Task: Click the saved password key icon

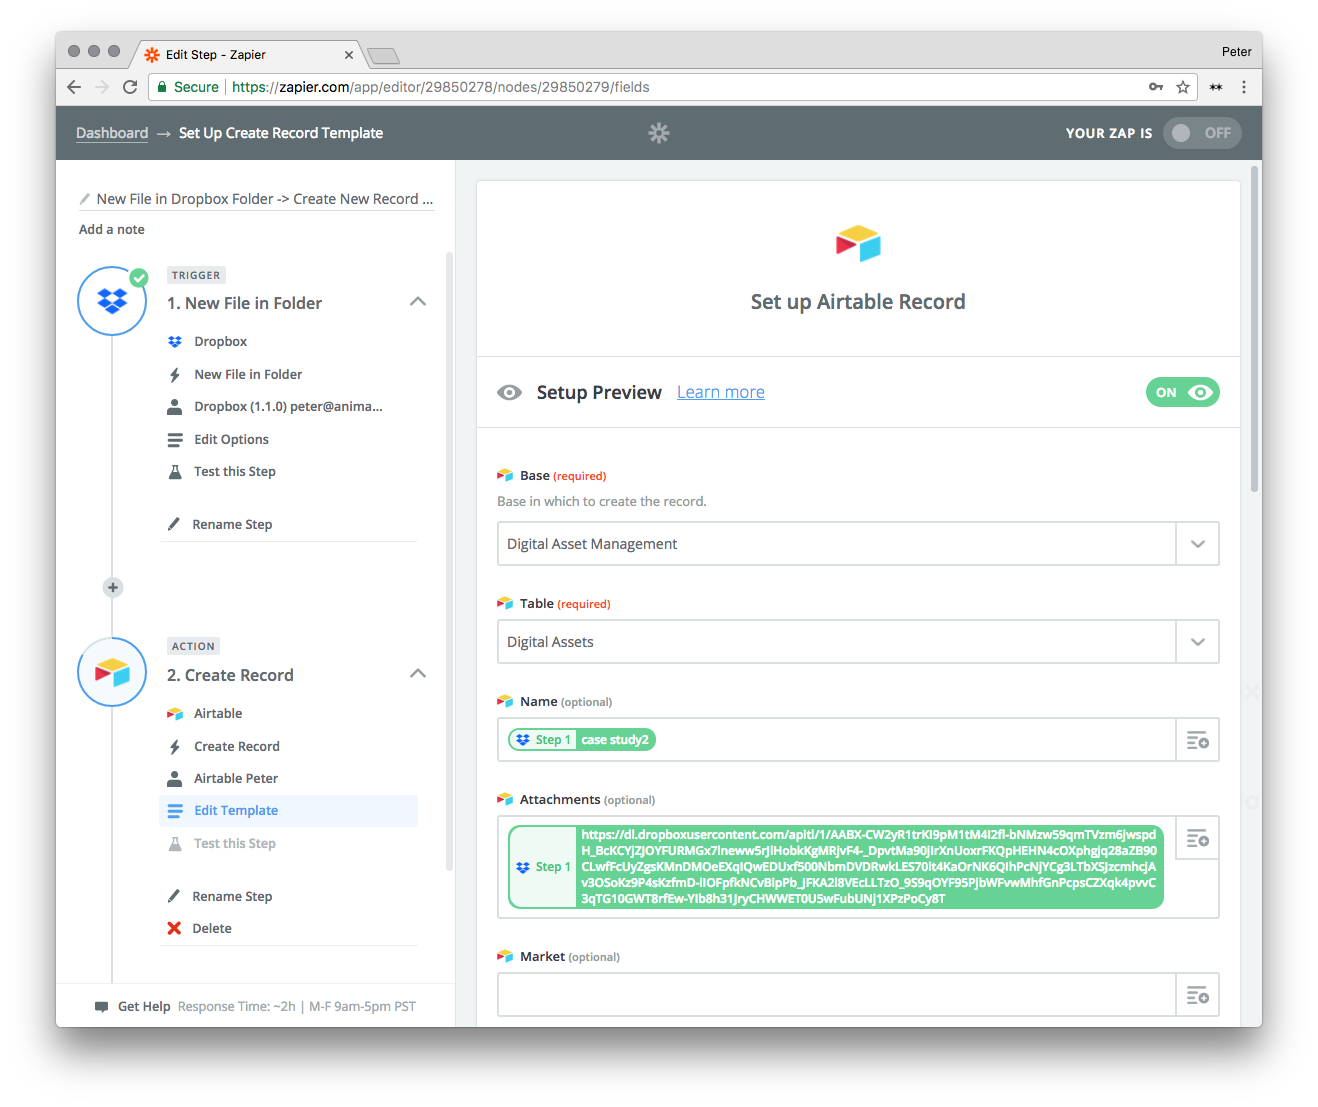Action: click(1156, 87)
